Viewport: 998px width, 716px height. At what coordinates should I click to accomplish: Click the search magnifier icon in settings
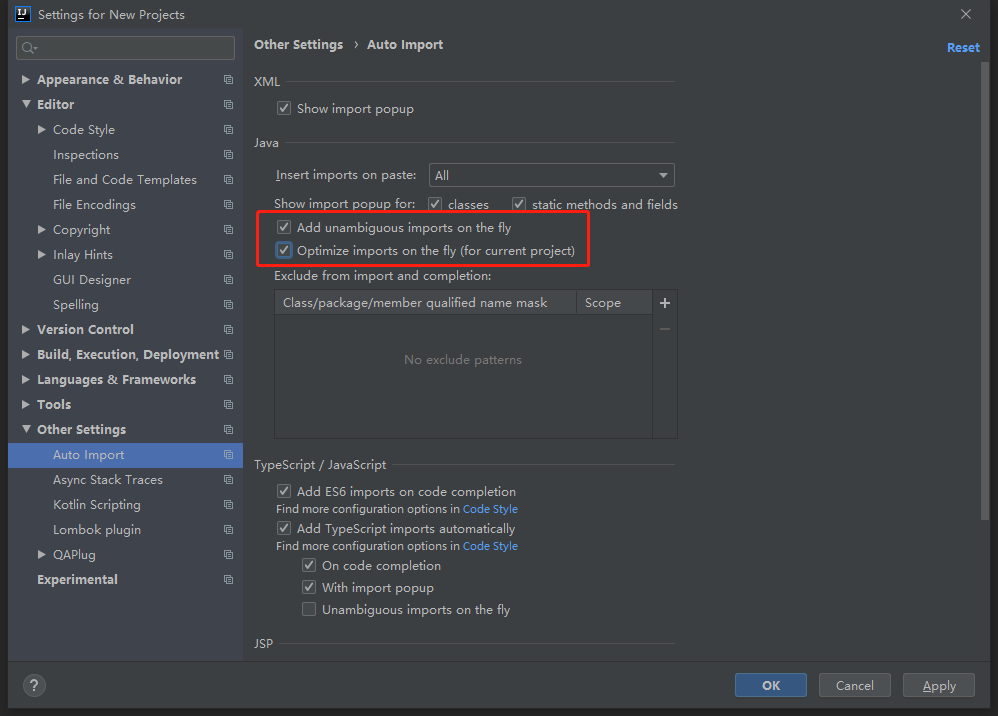click(x=29, y=48)
